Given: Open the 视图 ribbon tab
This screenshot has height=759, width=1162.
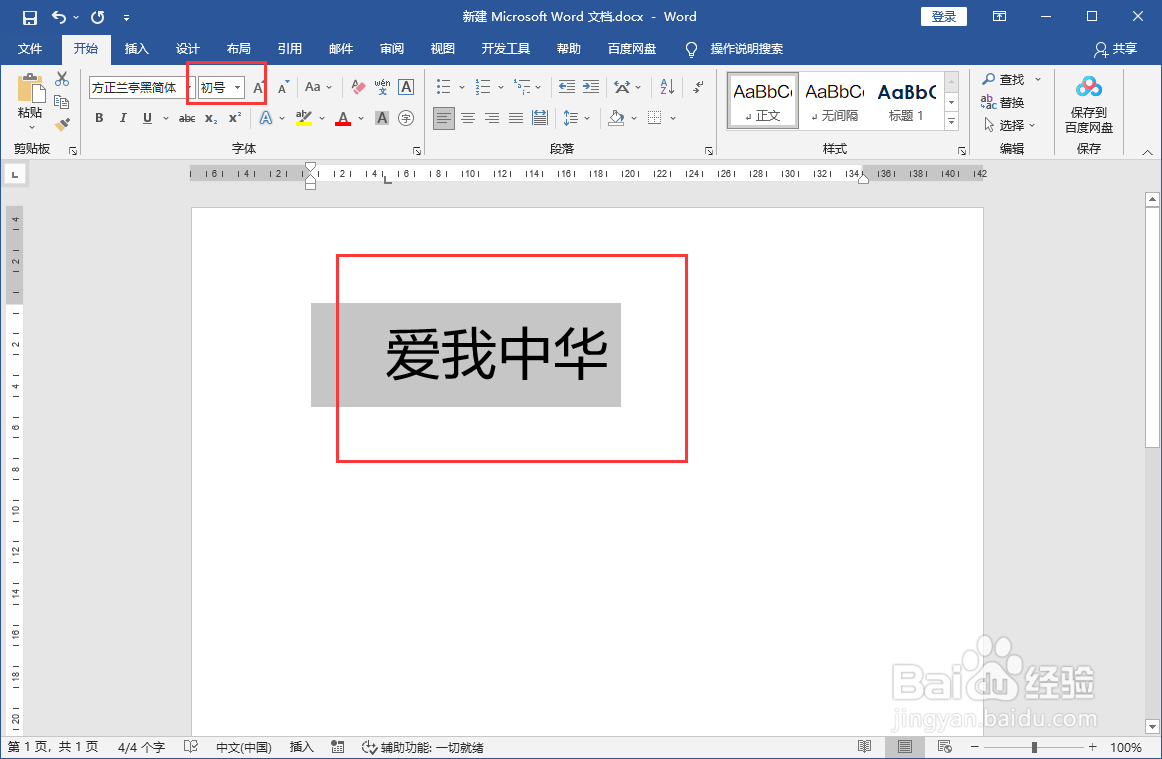Looking at the screenshot, I should (442, 48).
